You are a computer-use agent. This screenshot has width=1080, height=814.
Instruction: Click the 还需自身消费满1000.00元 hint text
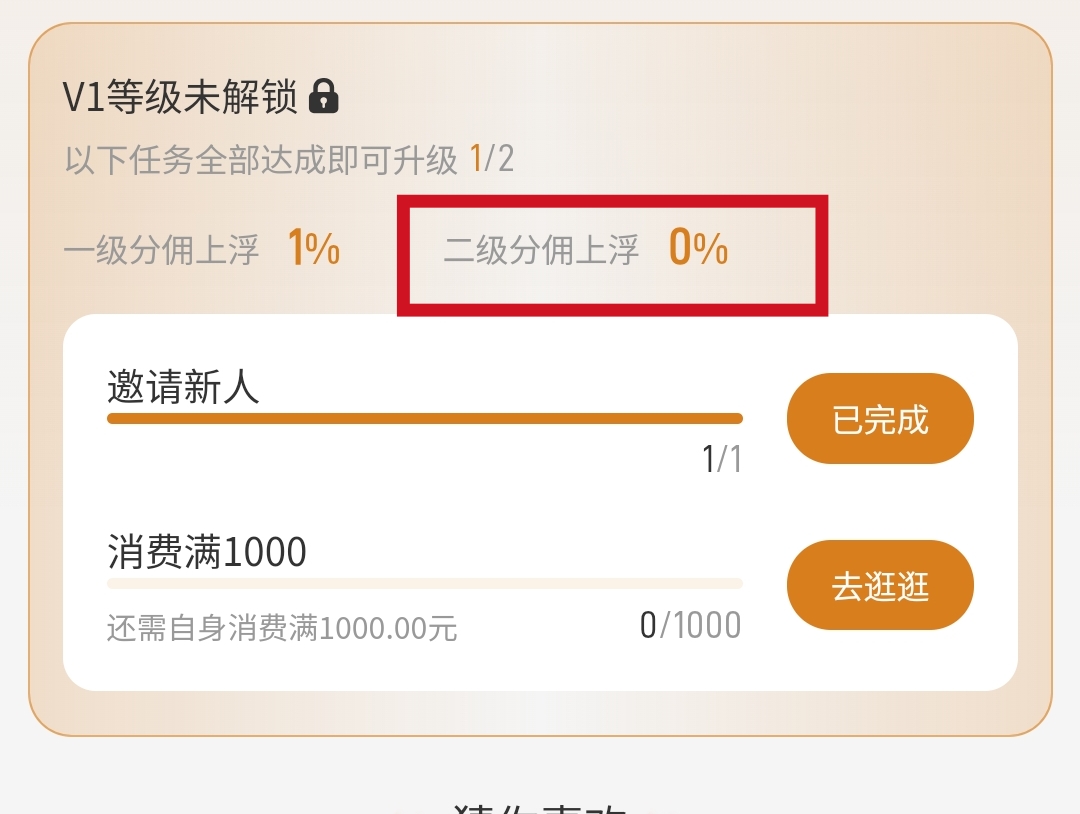282,629
